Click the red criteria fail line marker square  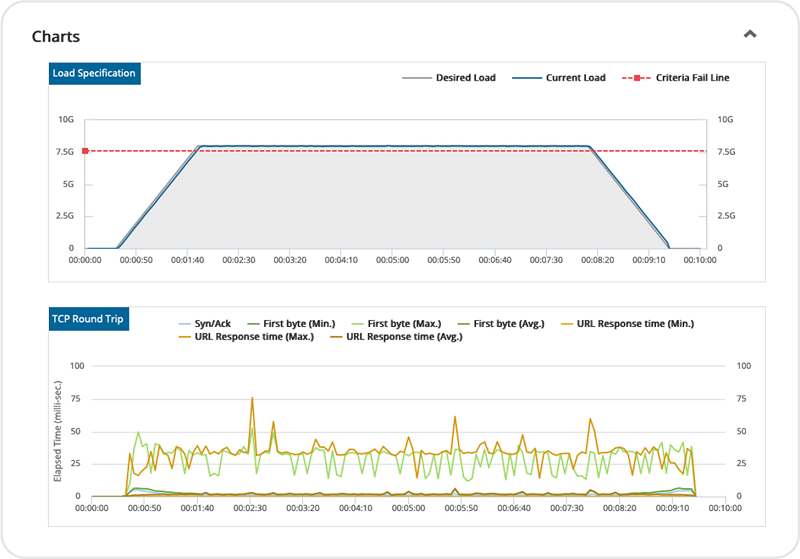click(85, 151)
